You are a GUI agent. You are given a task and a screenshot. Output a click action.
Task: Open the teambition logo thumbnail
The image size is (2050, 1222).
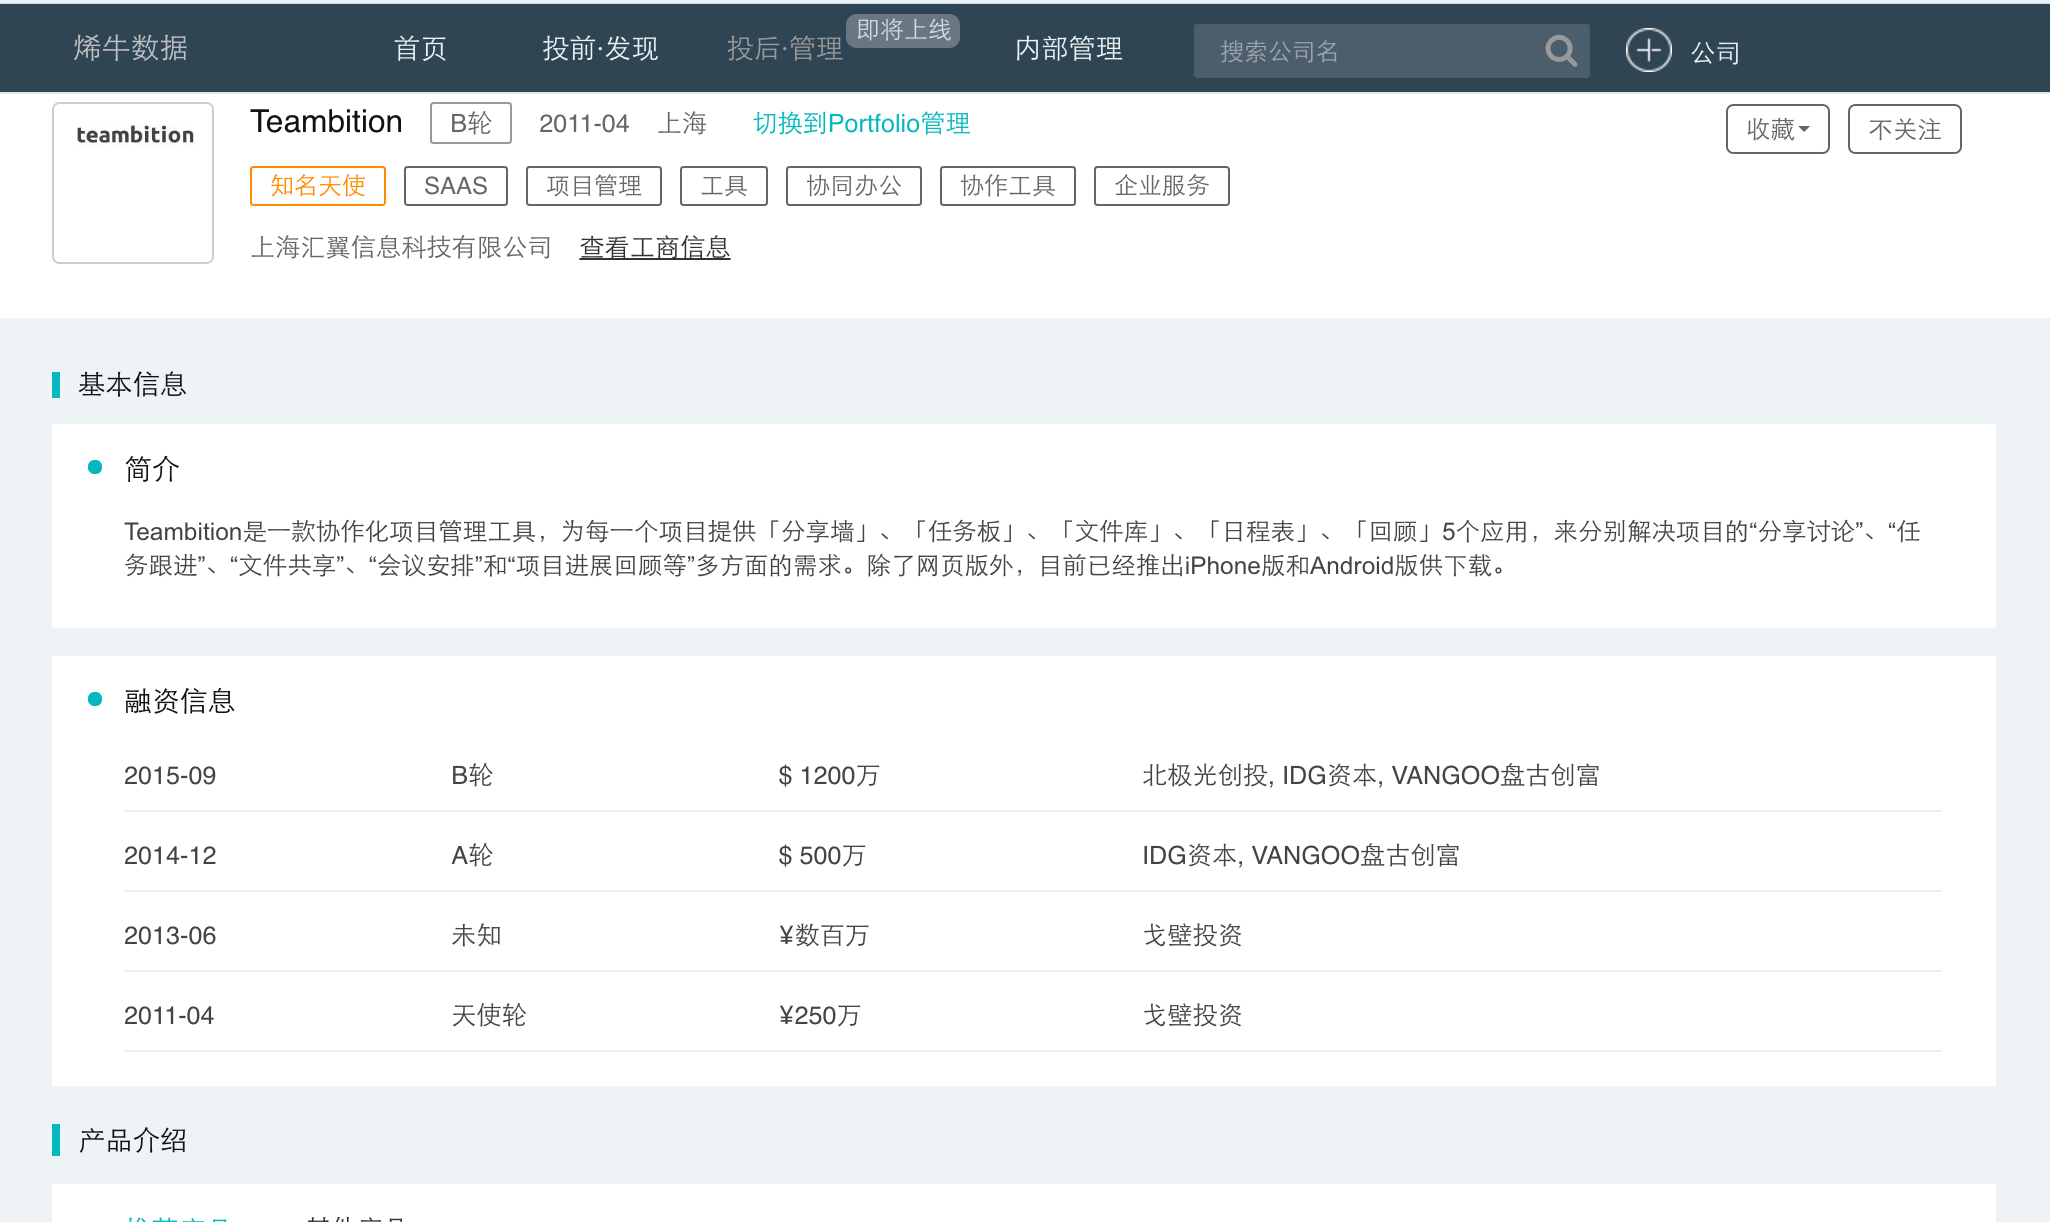[x=133, y=183]
